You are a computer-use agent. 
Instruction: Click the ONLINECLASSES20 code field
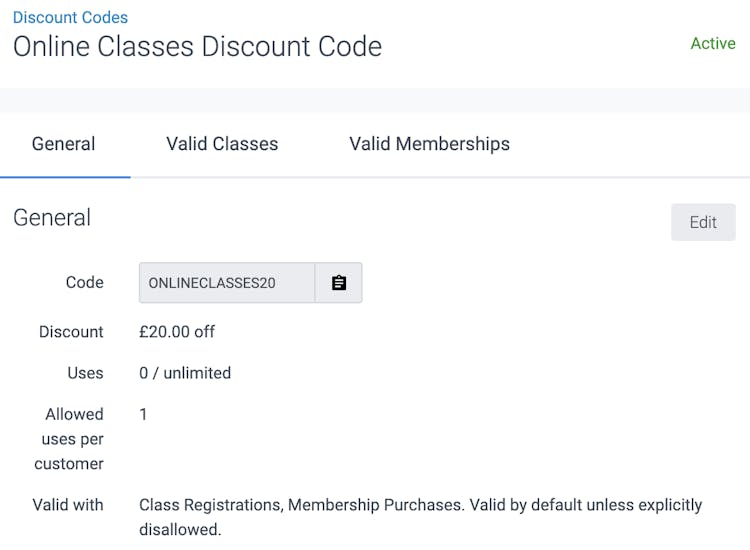(x=227, y=283)
